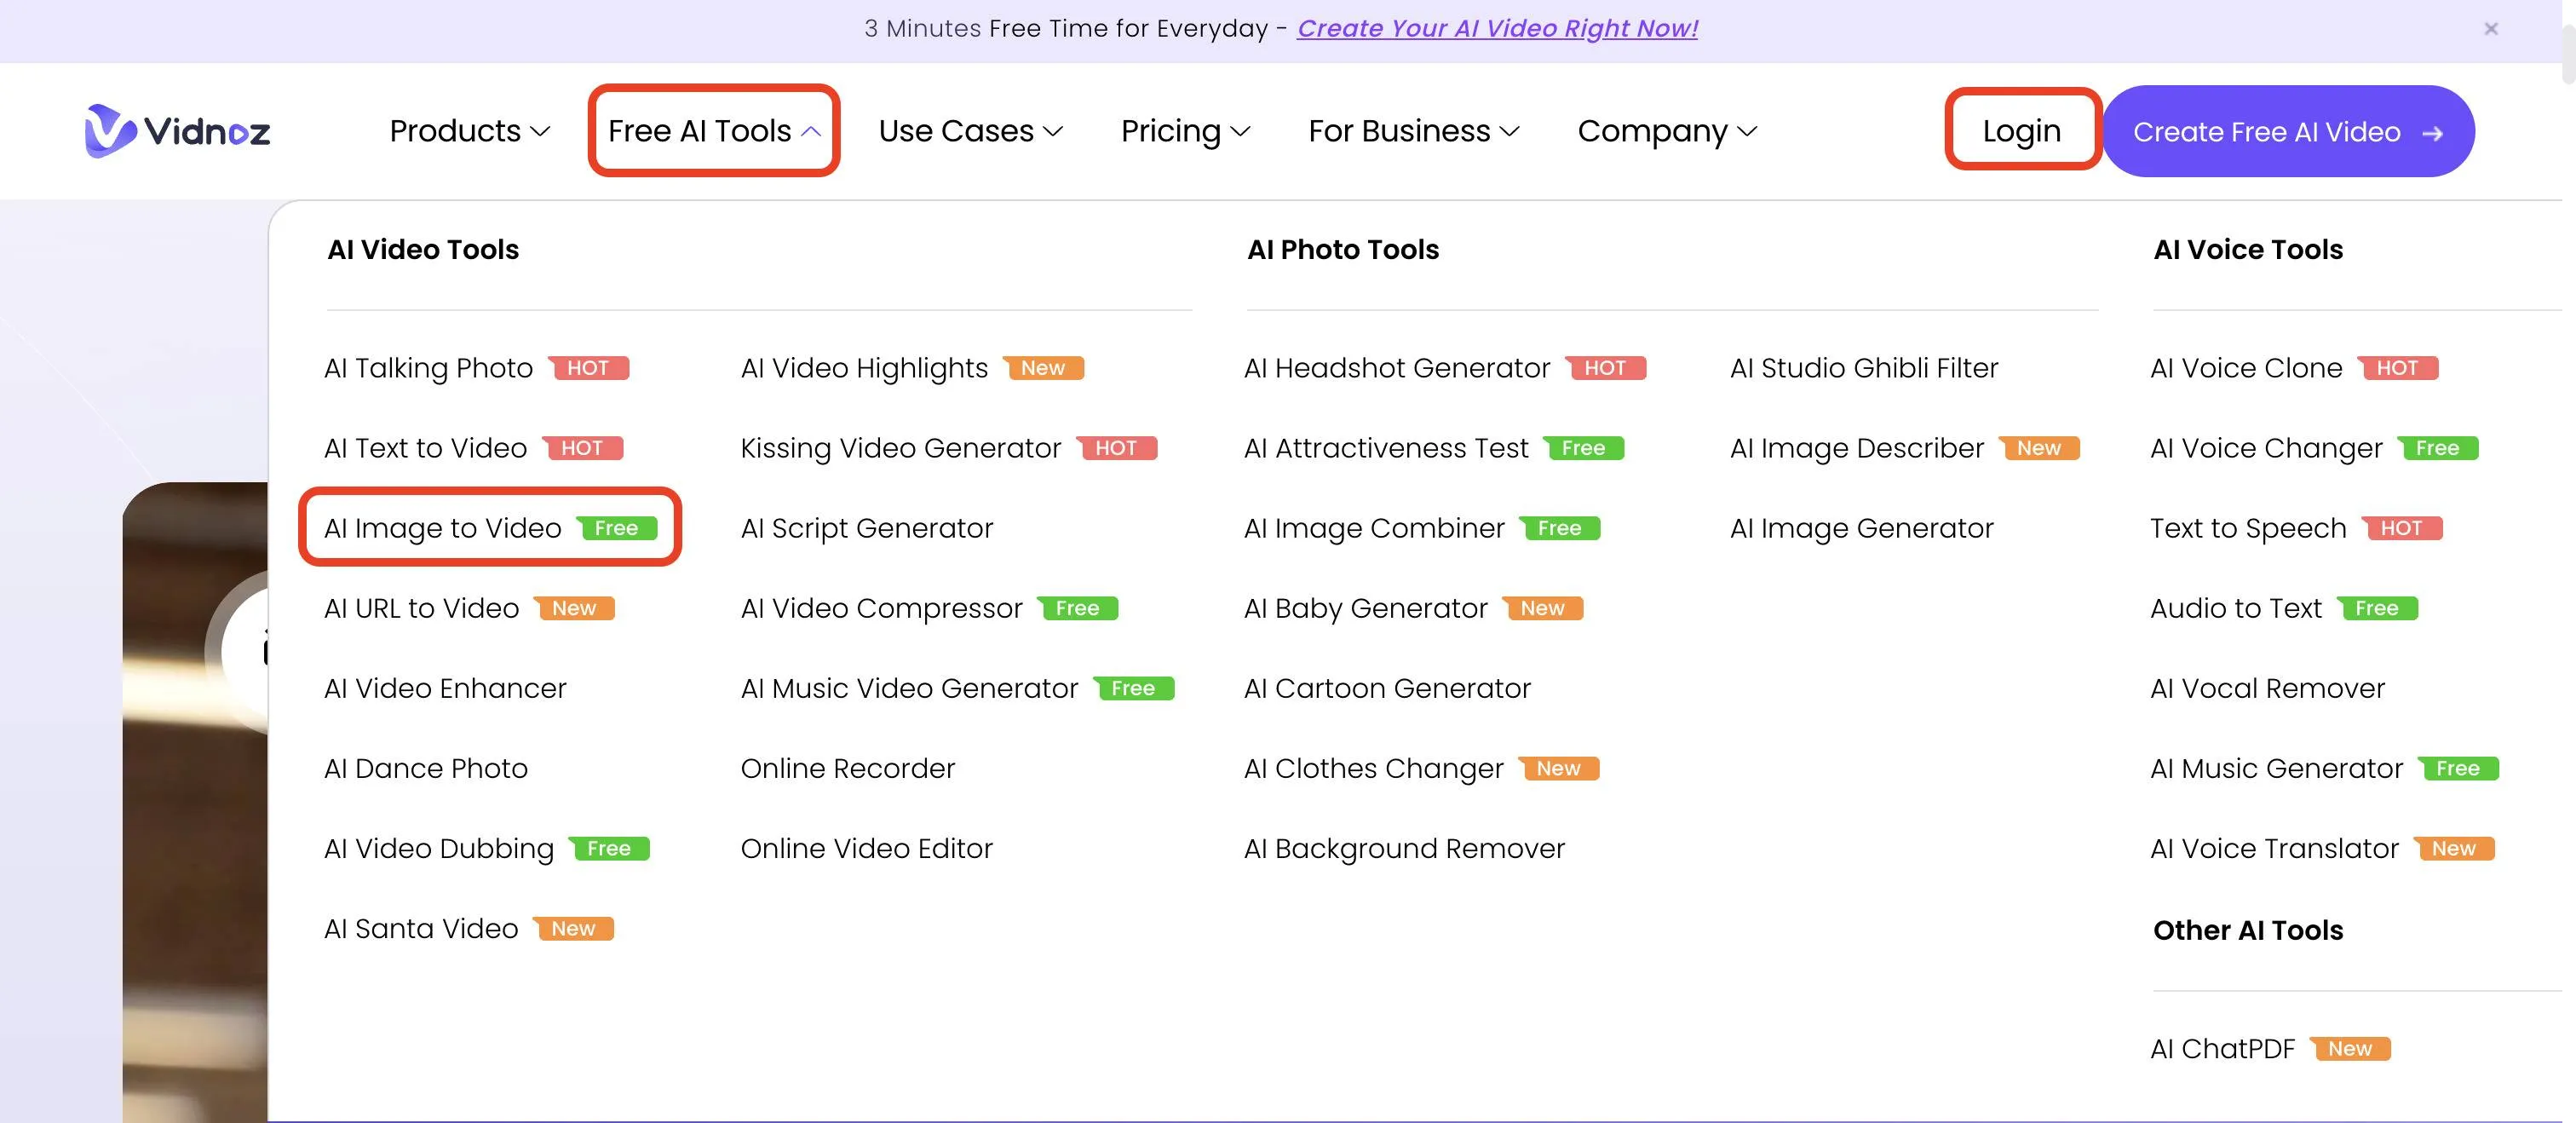Image resolution: width=2576 pixels, height=1123 pixels.
Task: Open the Use Cases menu
Action: (x=970, y=131)
